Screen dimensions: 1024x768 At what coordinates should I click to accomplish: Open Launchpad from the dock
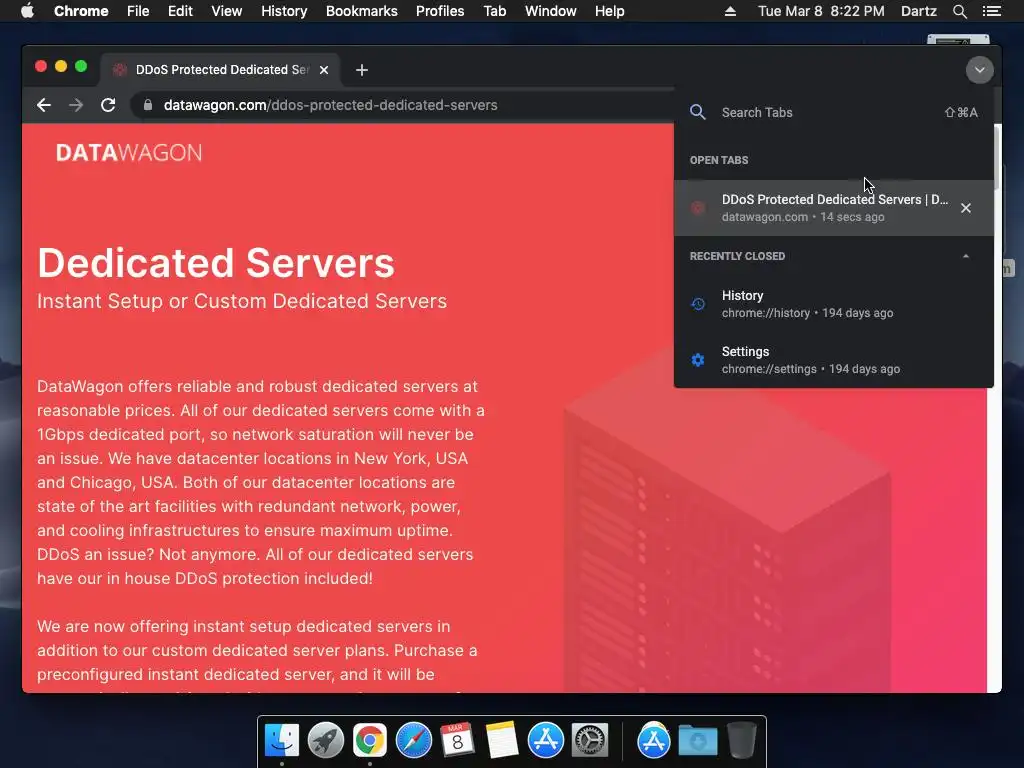point(326,740)
